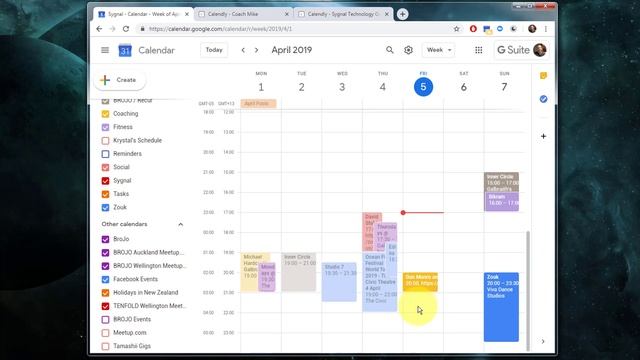This screenshot has height=360, width=640.
Task: Open Google Keep side panel icon
Action: tap(543, 76)
